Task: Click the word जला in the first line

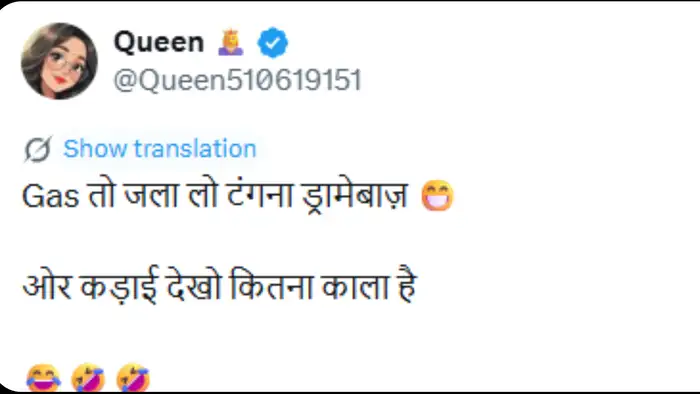Action: coord(151,195)
